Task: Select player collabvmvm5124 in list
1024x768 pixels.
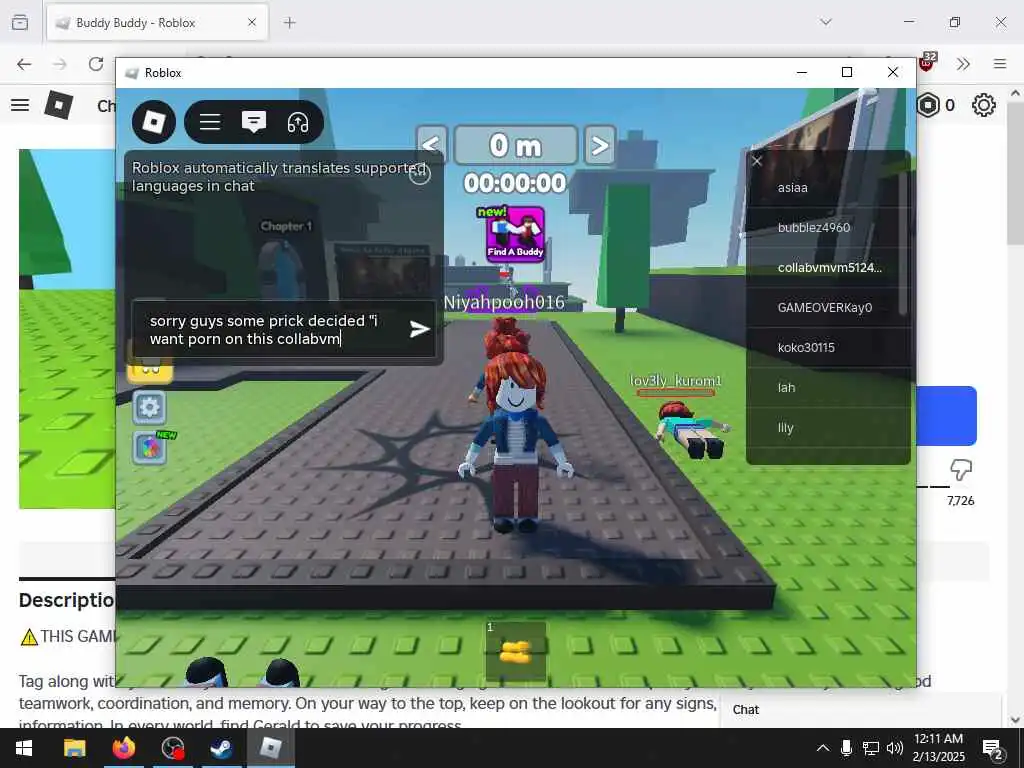Action: [x=828, y=268]
